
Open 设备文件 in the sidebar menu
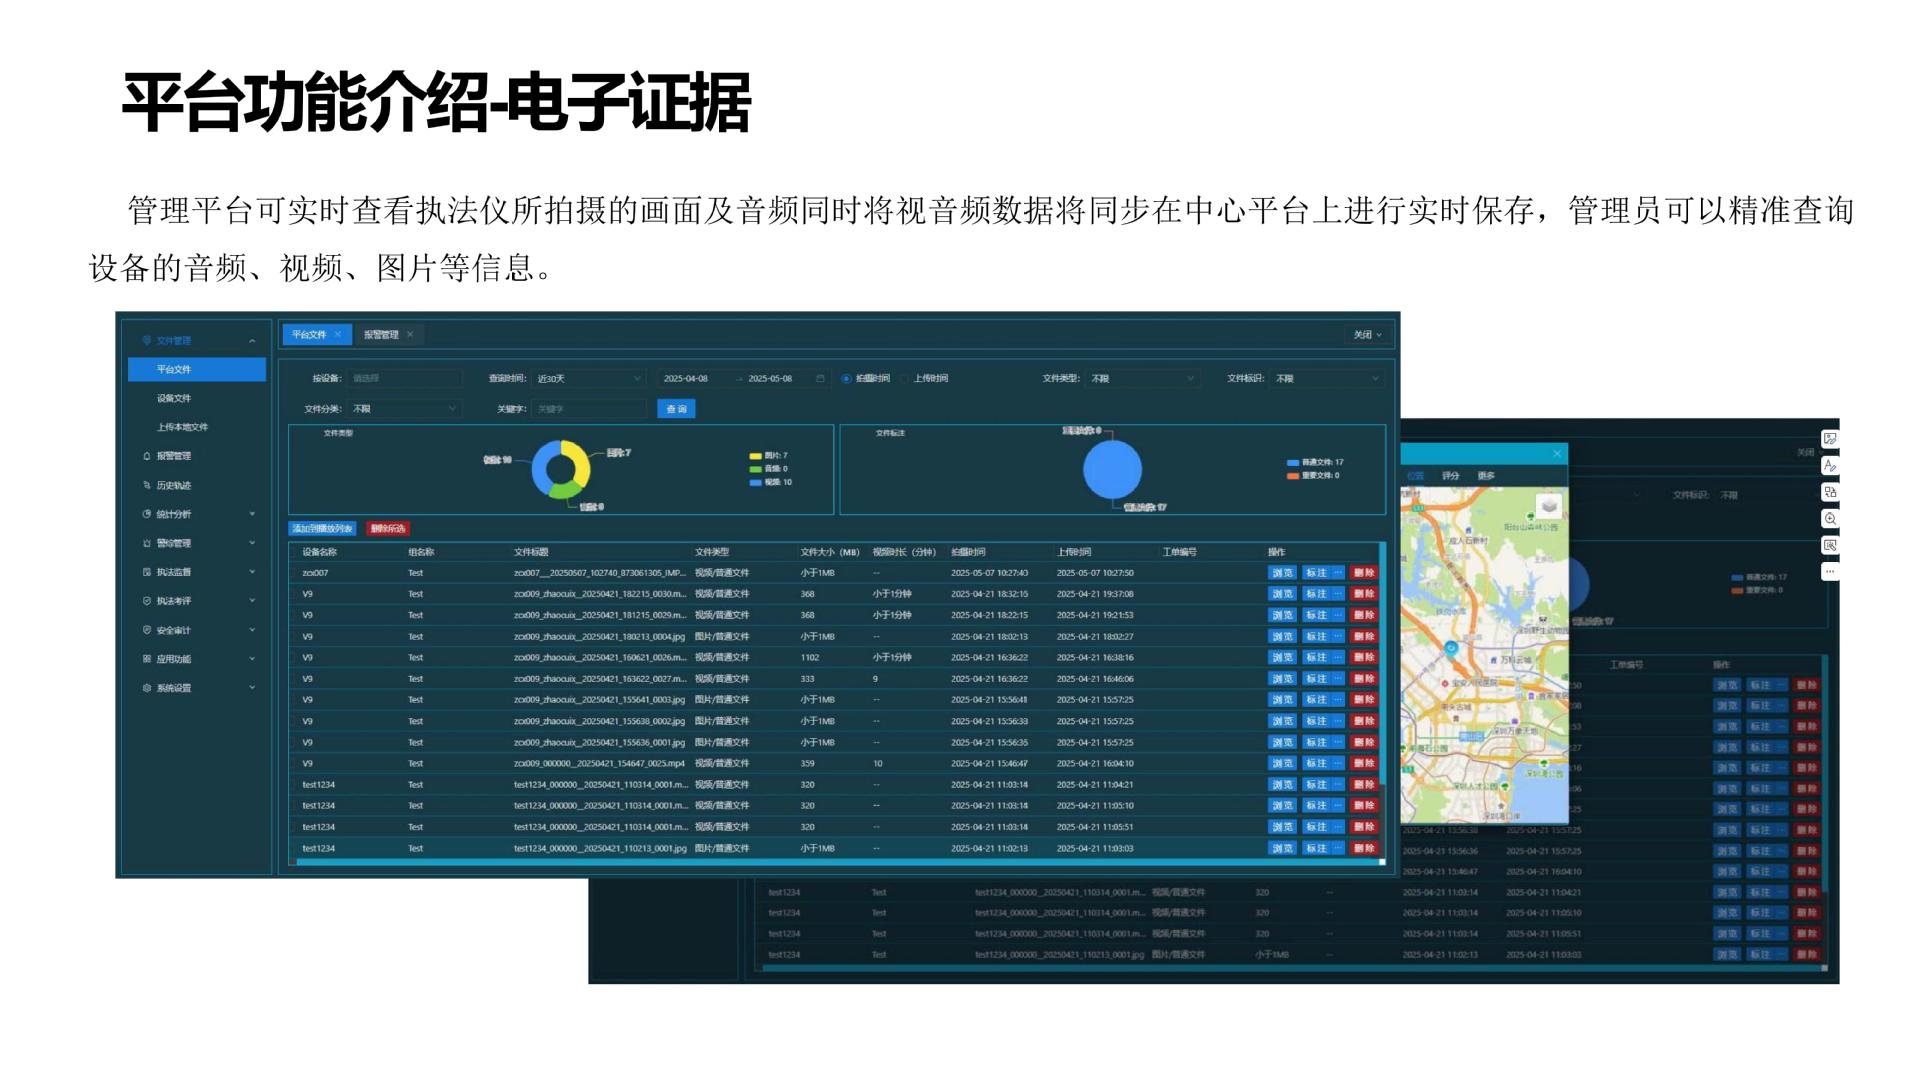174,398
